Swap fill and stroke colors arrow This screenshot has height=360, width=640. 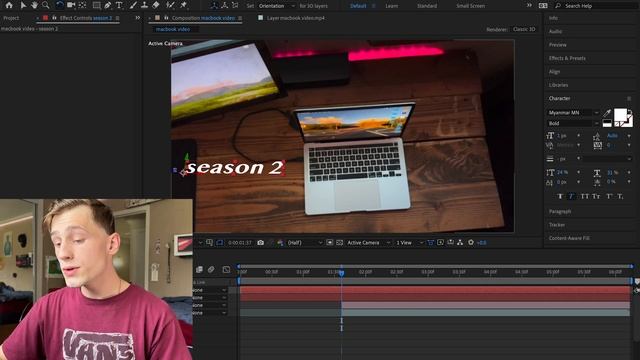[x=631, y=111]
